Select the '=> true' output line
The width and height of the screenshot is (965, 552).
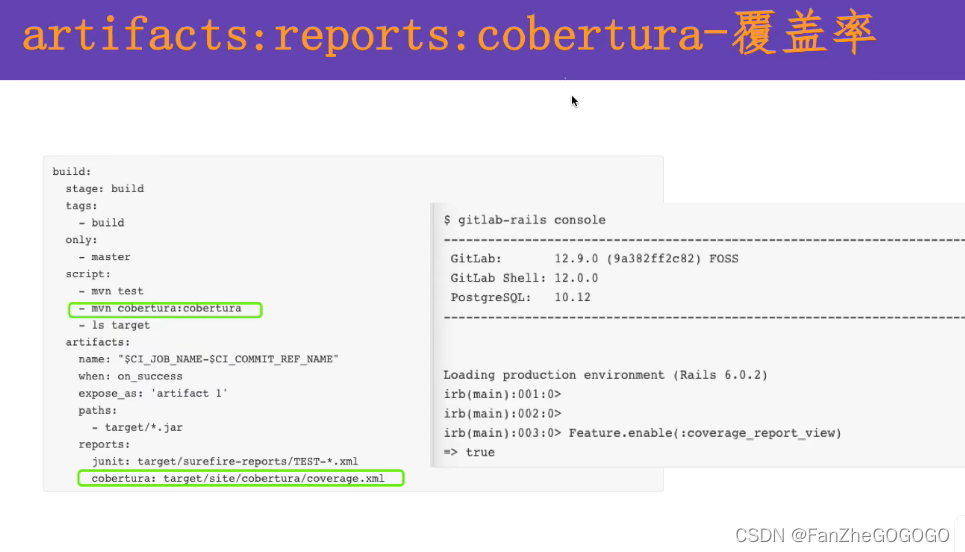click(x=469, y=453)
